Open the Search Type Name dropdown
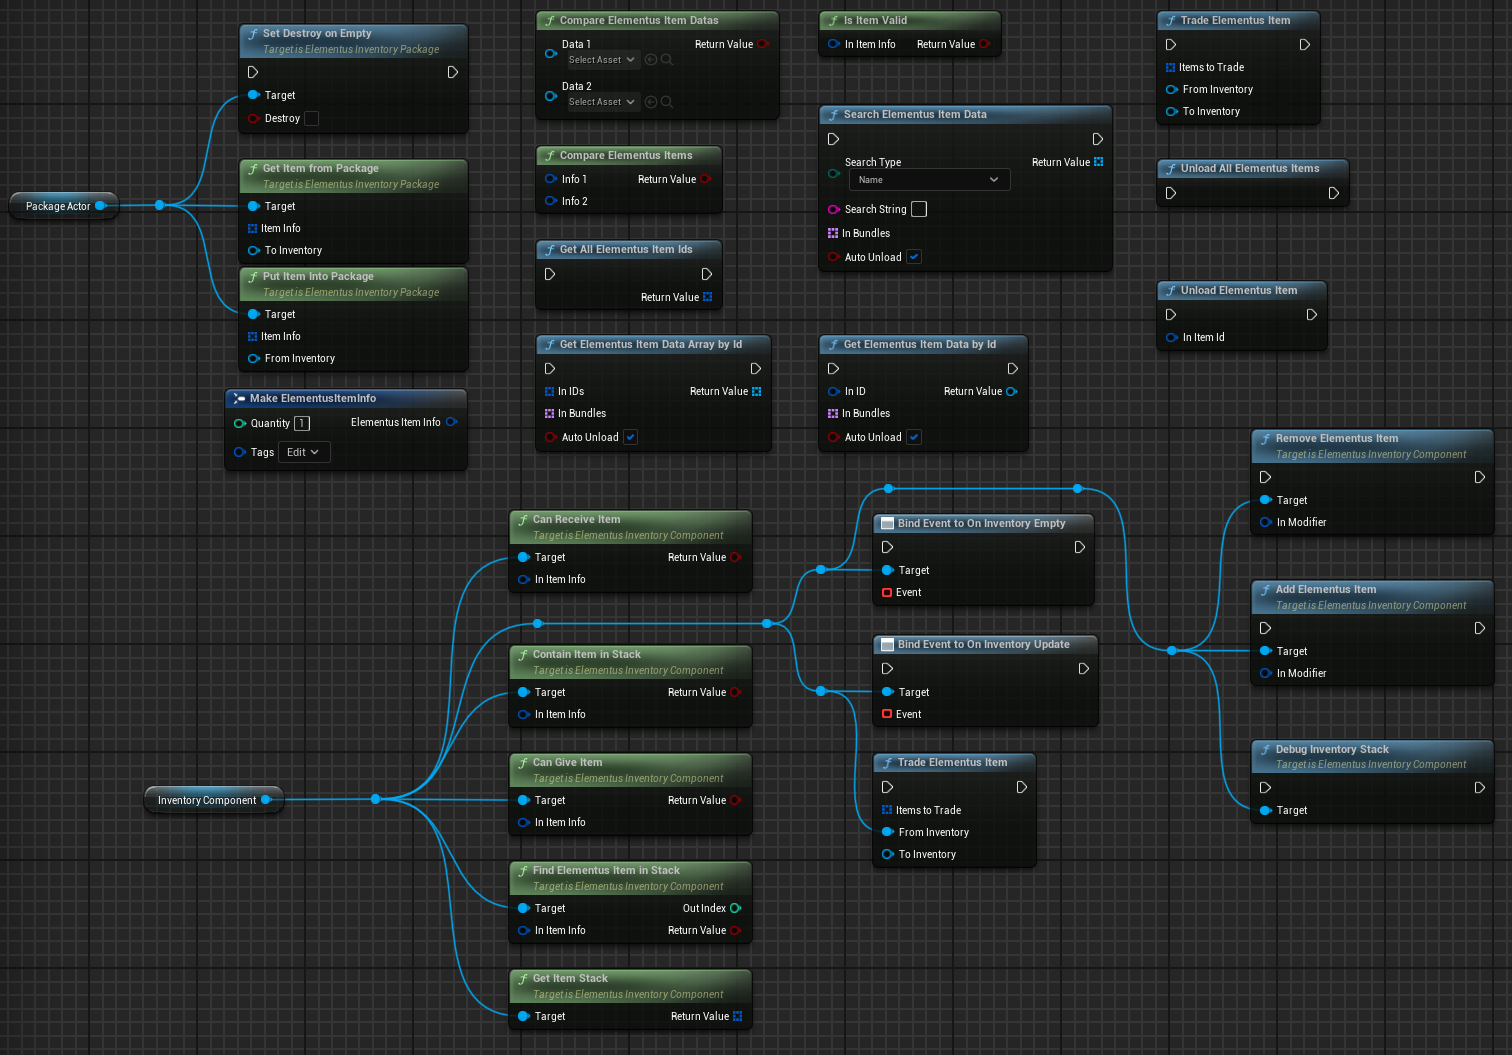The height and width of the screenshot is (1055, 1512). pos(928,179)
